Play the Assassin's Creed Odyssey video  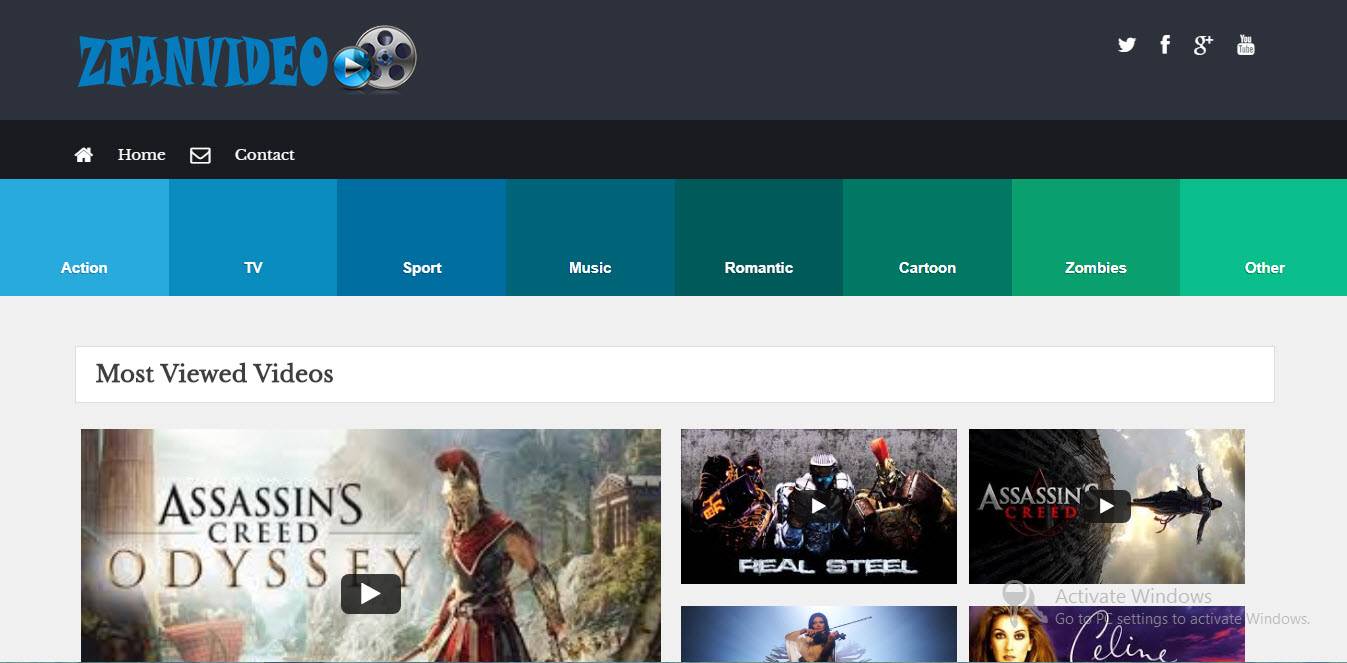[x=371, y=594]
